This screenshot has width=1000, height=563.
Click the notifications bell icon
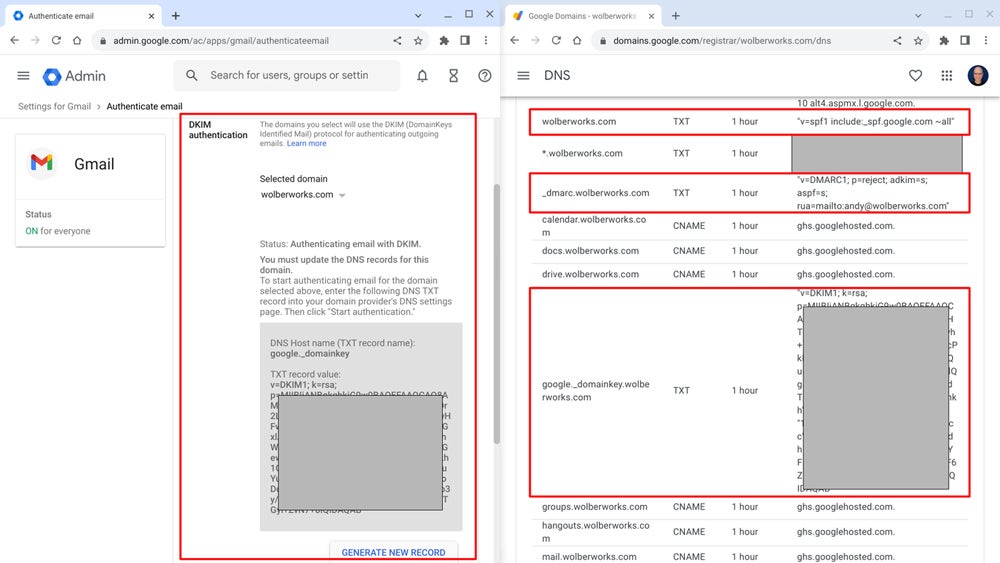pyautogui.click(x=422, y=76)
